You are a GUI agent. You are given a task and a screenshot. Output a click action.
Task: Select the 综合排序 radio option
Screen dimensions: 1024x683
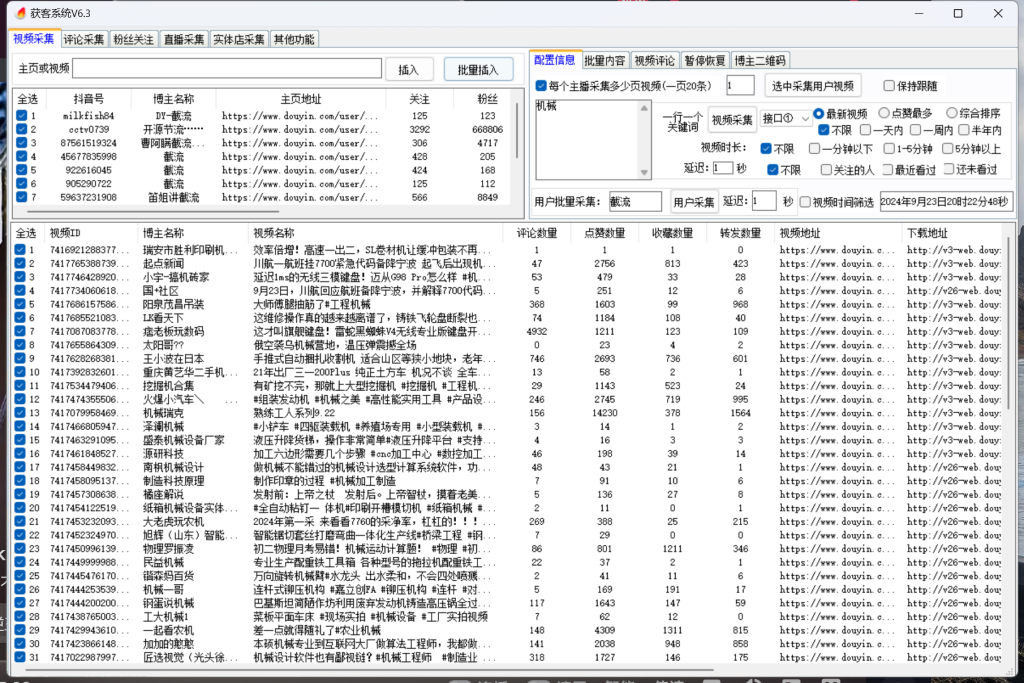click(951, 114)
